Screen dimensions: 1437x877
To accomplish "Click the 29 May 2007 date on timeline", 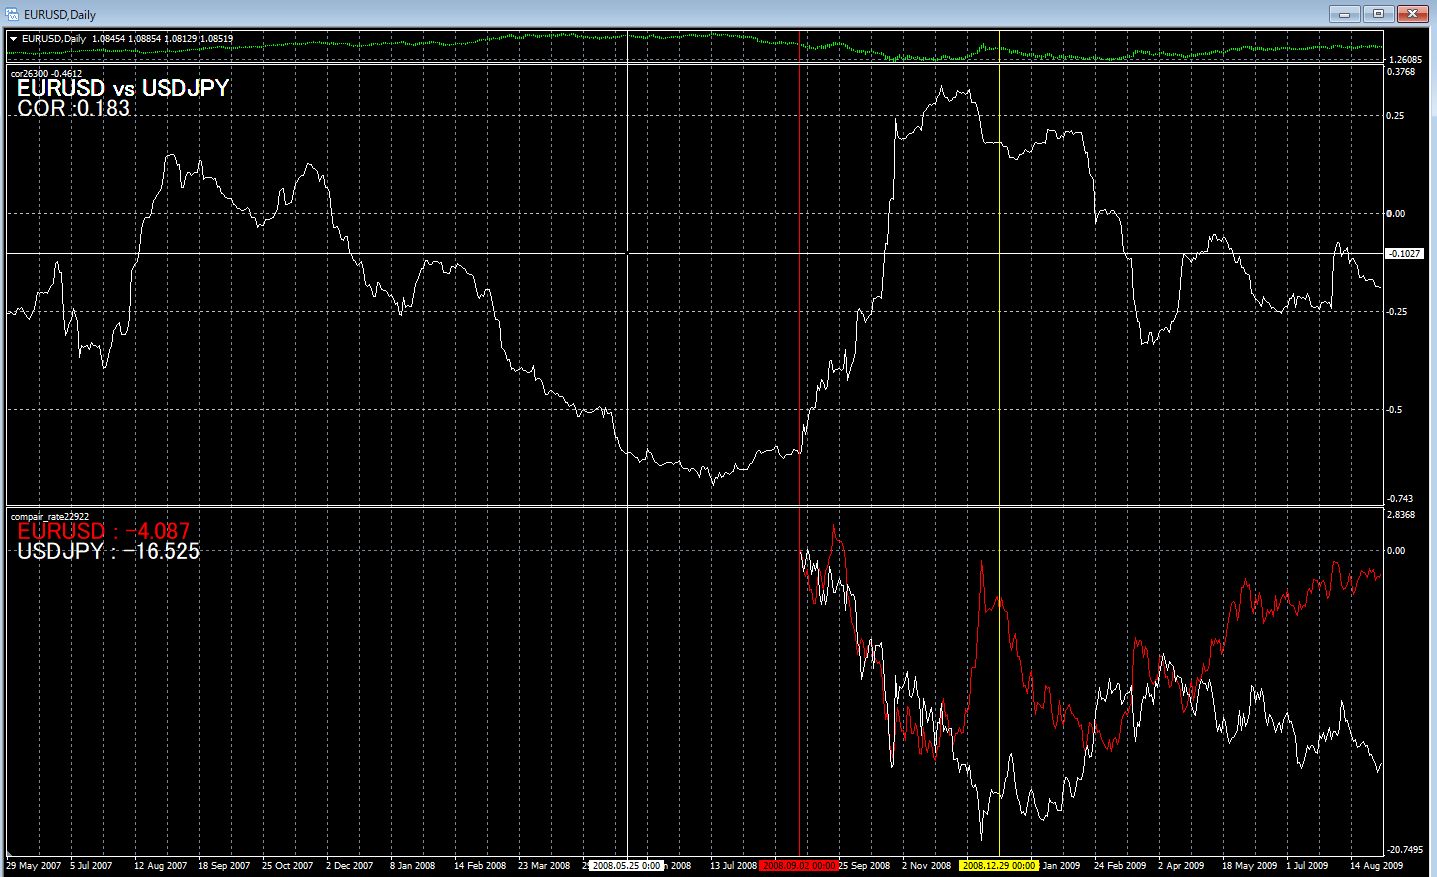I will pos(34,865).
